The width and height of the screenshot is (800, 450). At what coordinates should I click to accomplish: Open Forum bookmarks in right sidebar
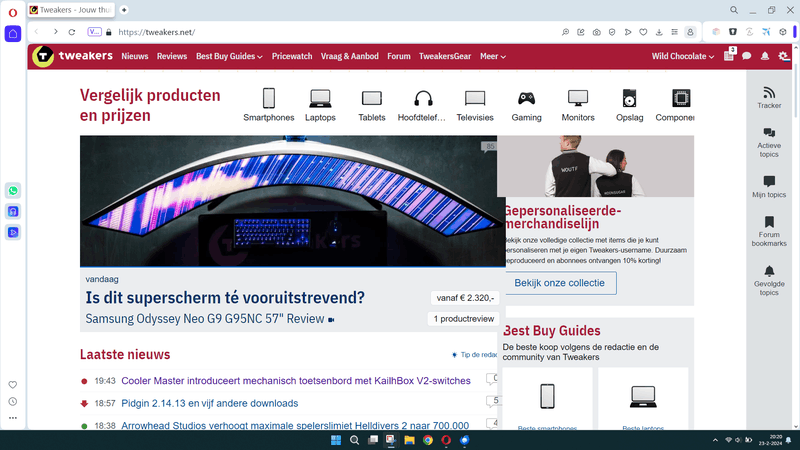pos(769,231)
